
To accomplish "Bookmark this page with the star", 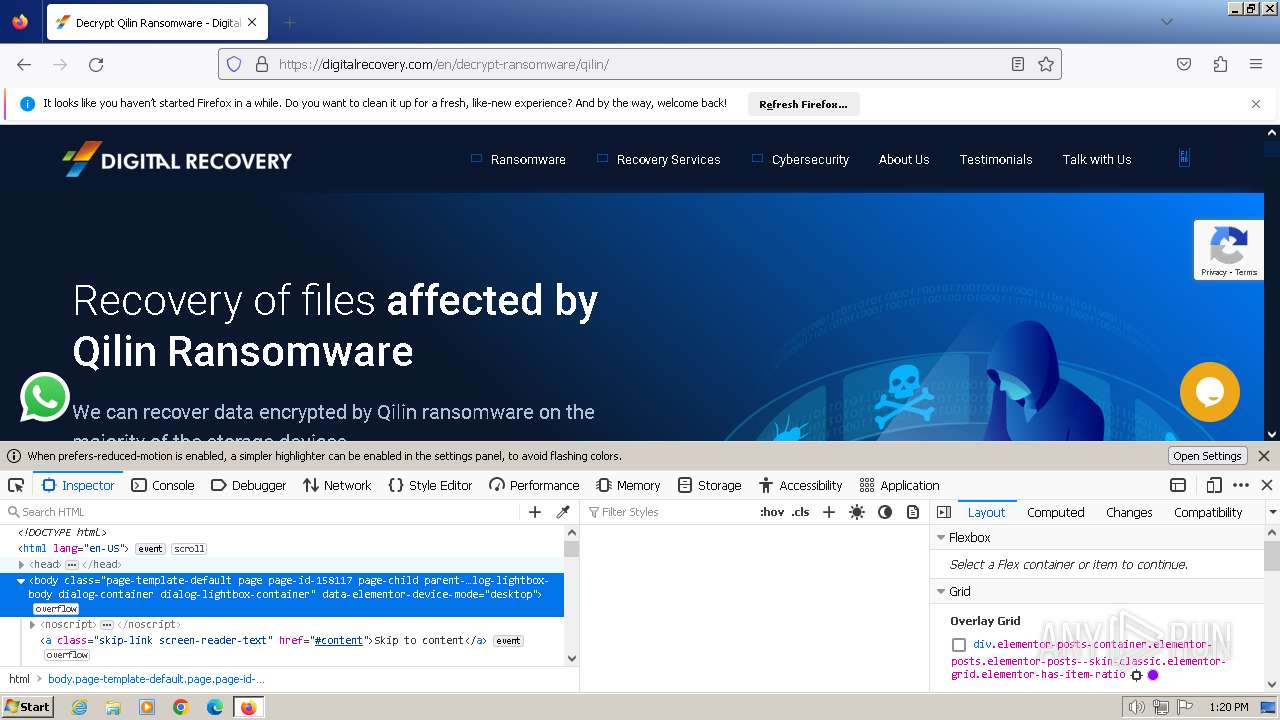I will tap(1046, 64).
